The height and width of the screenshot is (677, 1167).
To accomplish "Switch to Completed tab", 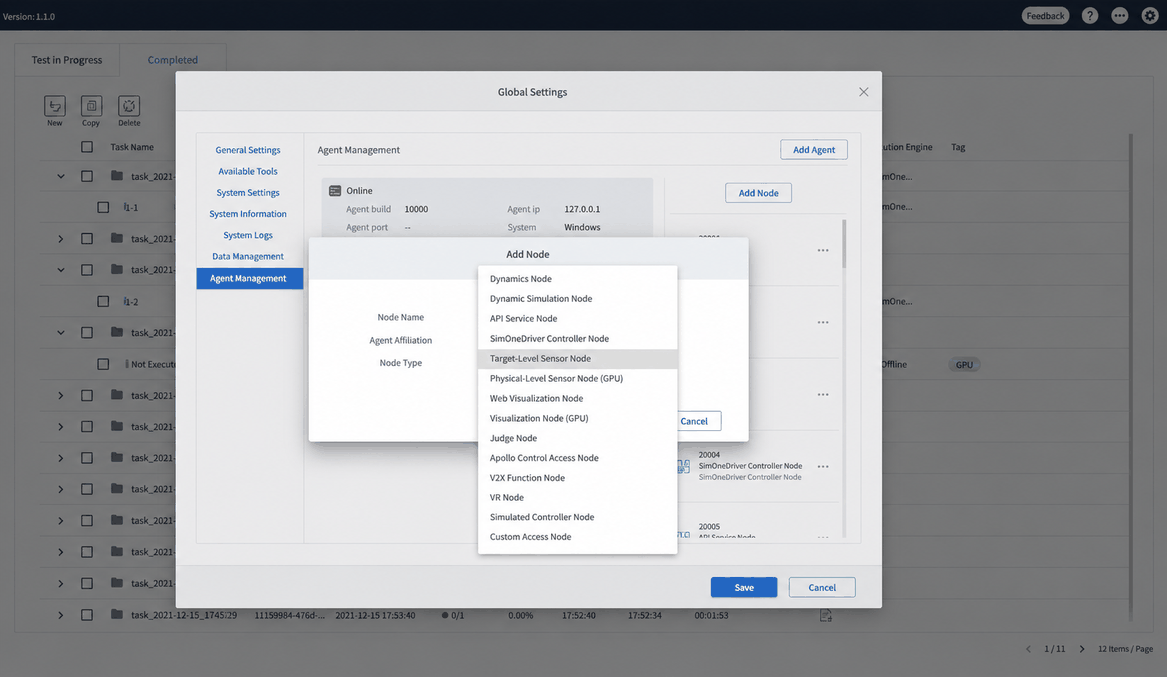I will tap(173, 60).
